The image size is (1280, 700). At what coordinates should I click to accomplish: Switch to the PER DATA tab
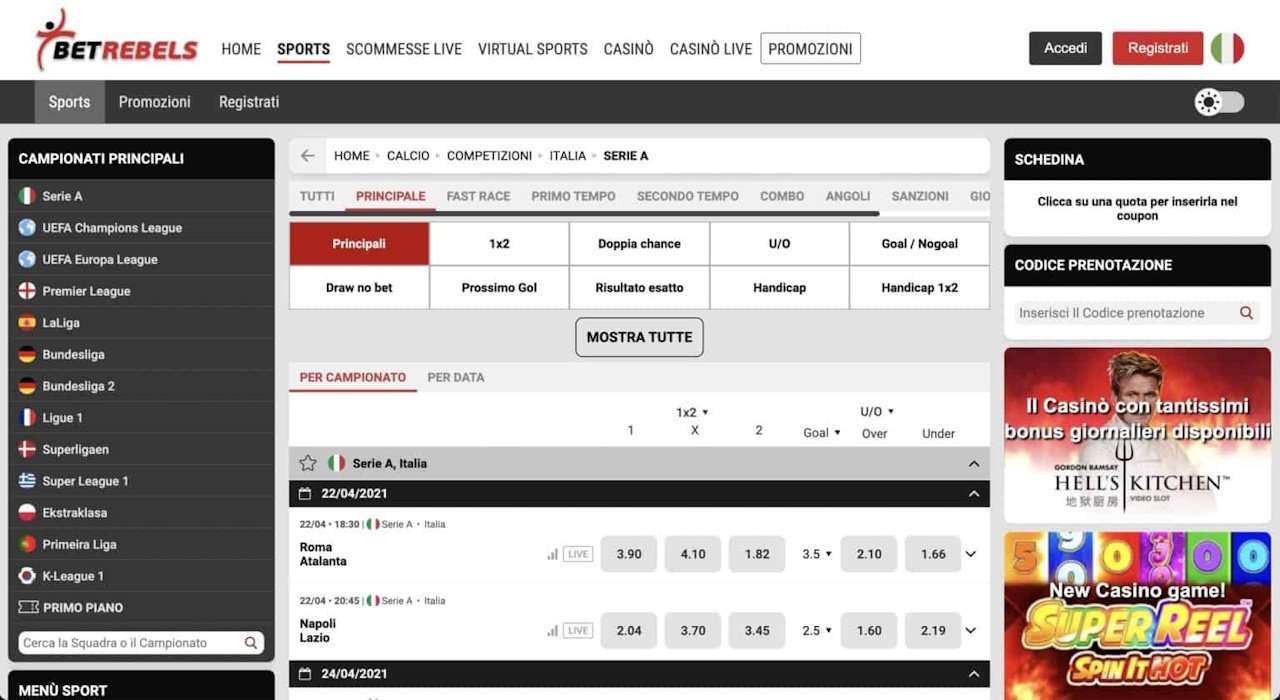pos(456,377)
